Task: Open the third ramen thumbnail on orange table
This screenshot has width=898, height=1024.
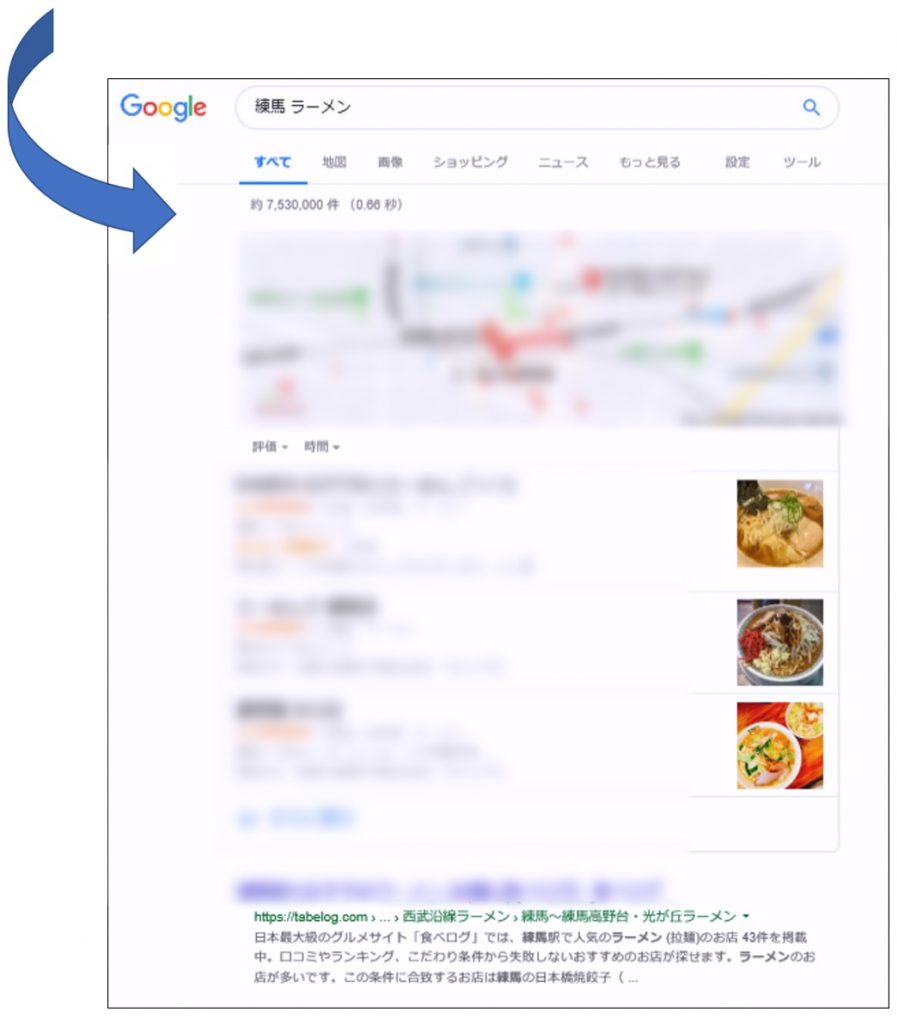Action: pos(780,745)
